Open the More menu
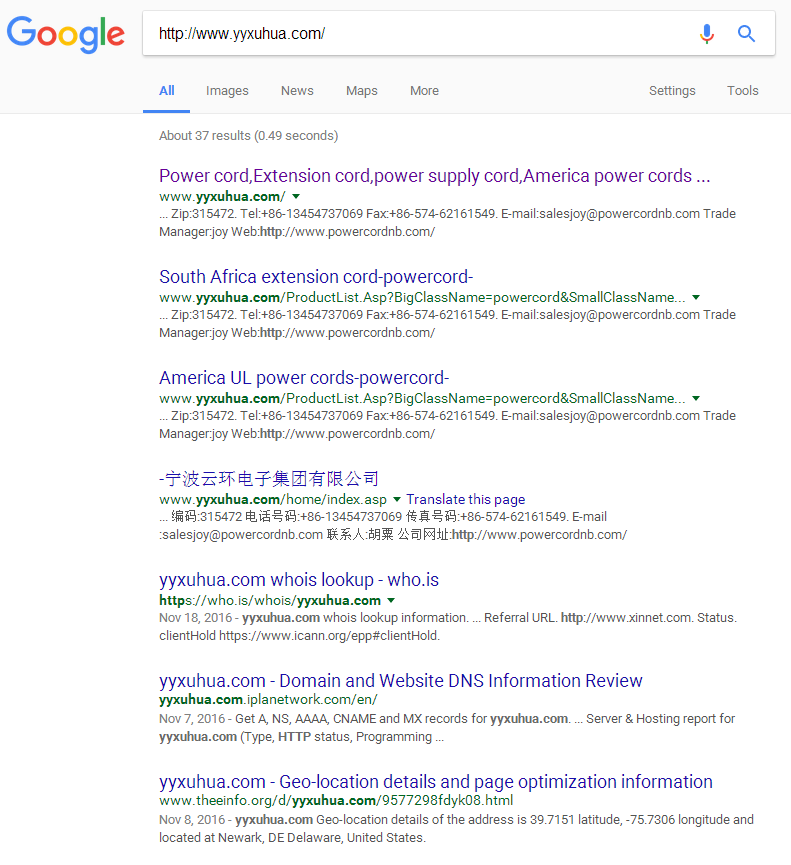Image resolution: width=791 pixels, height=865 pixels. [x=424, y=90]
